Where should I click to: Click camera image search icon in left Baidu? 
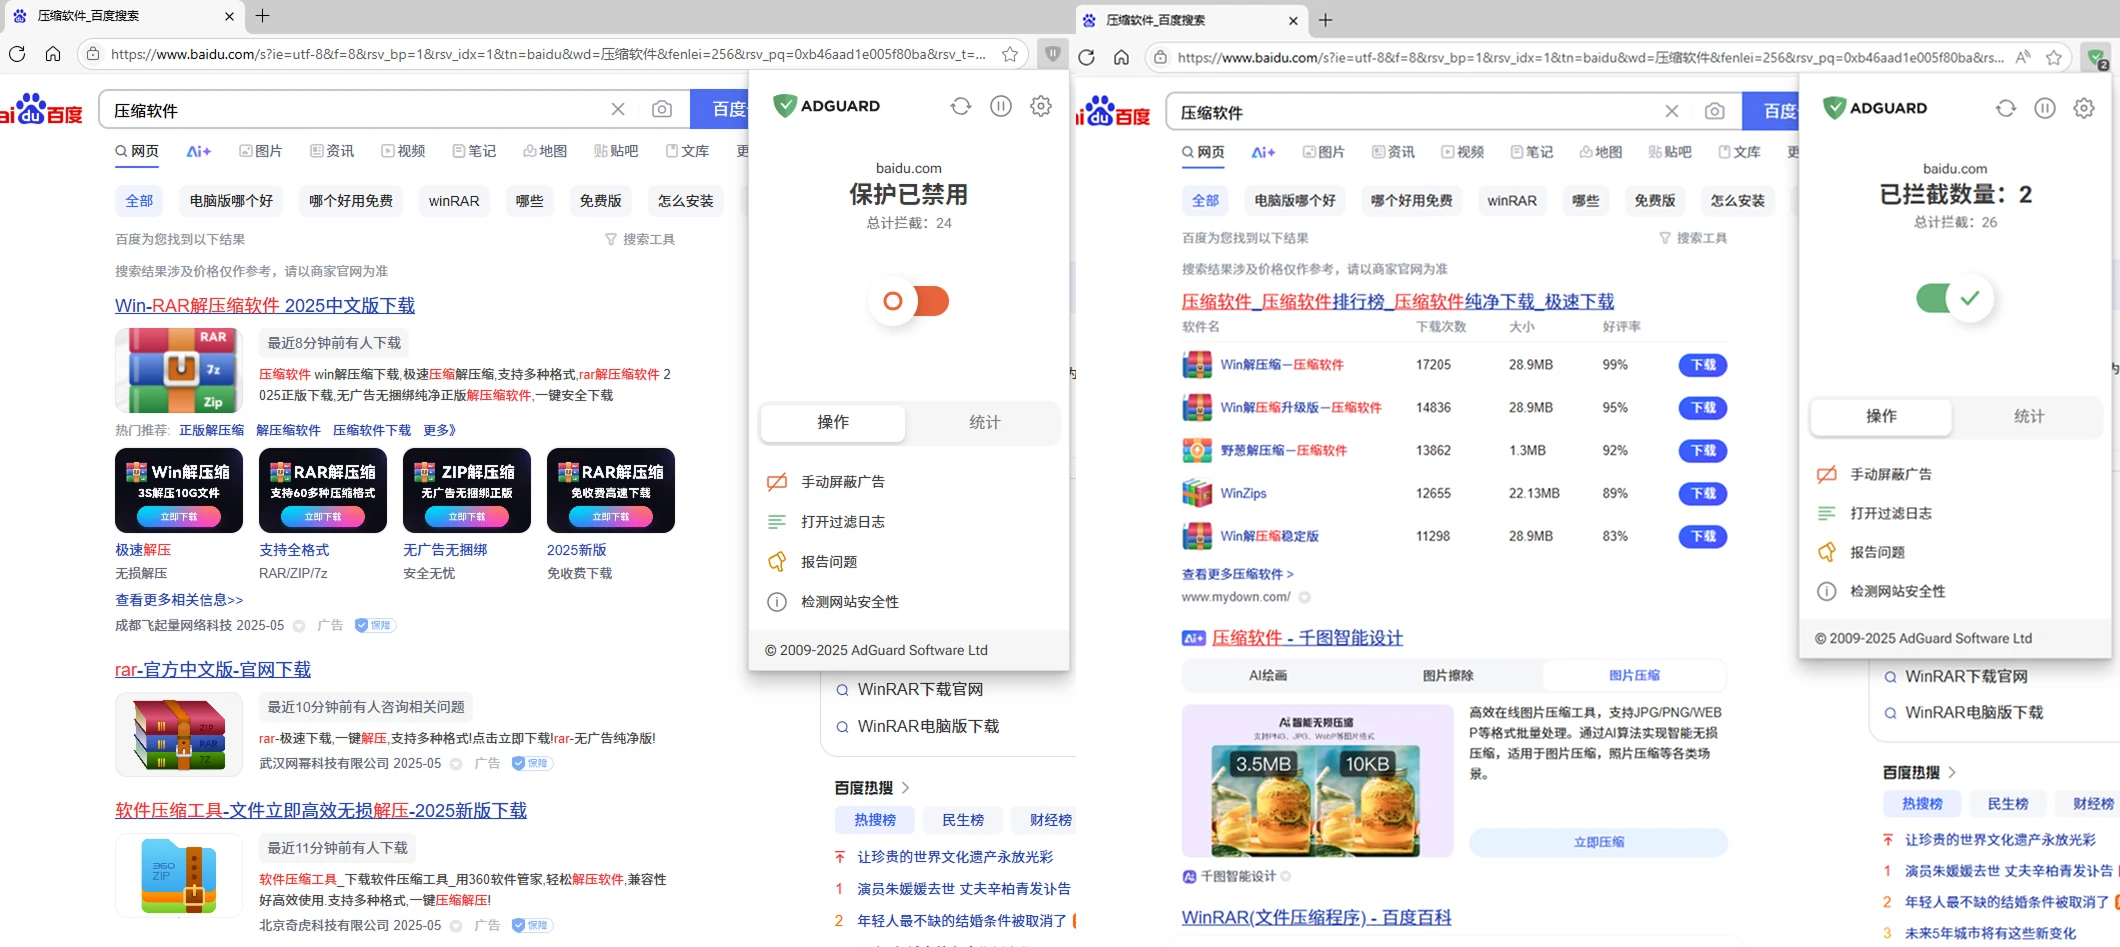coord(662,109)
